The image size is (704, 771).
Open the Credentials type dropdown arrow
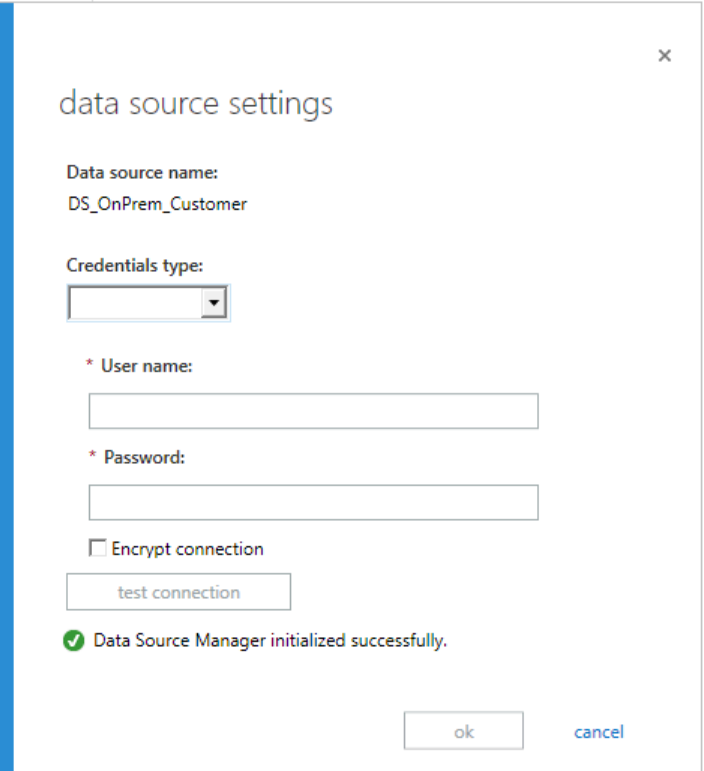click(x=214, y=303)
